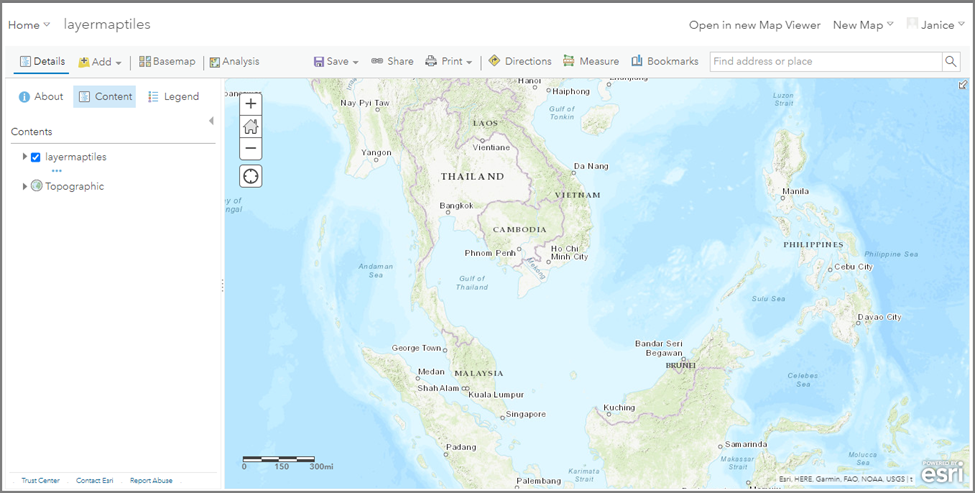Select the layermaptiles layer name

(x=76, y=157)
